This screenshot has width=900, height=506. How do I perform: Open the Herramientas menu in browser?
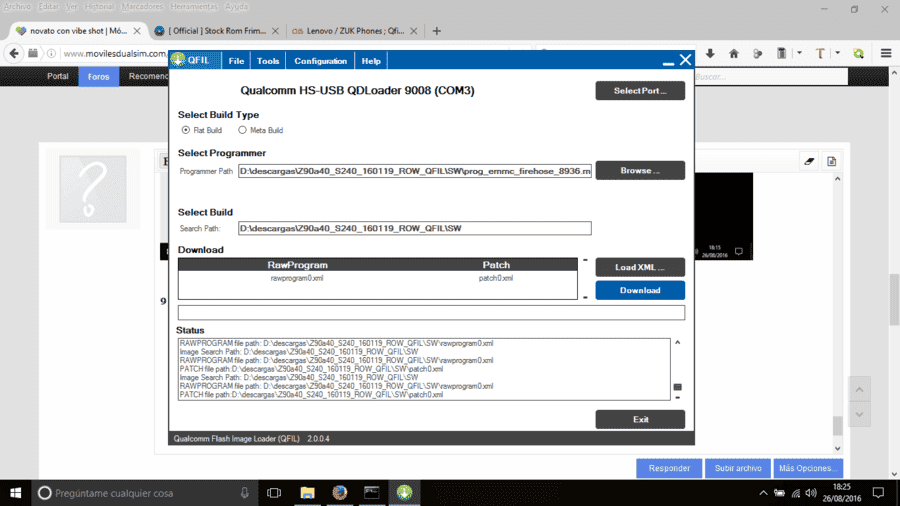point(194,6)
